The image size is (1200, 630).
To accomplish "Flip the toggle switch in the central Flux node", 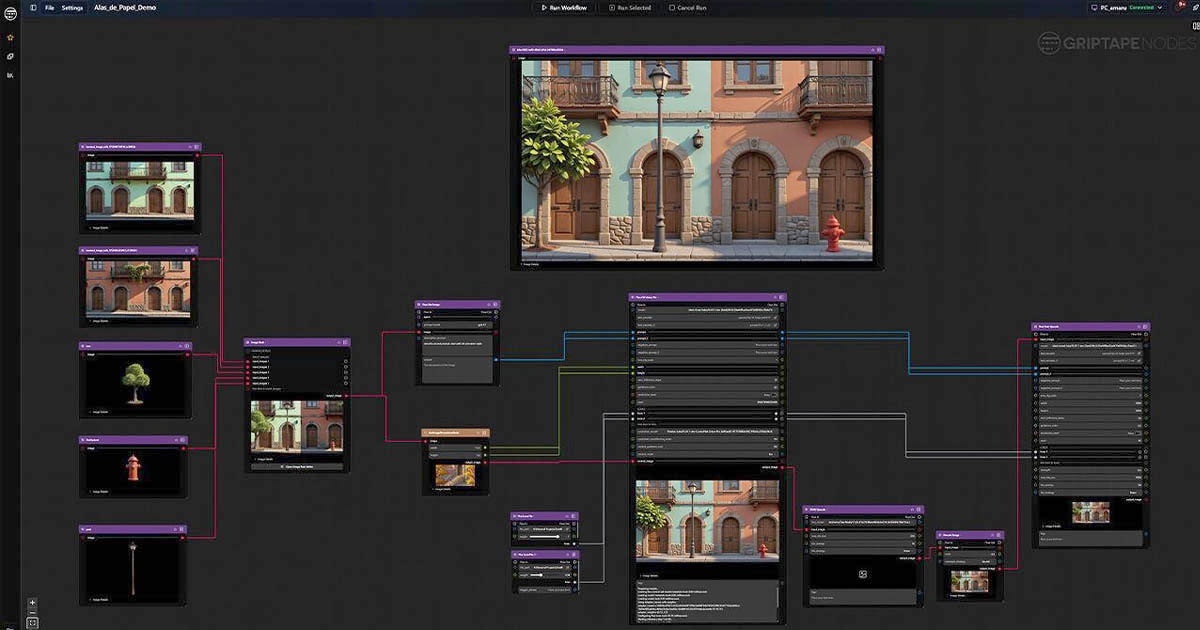I will coord(774,394).
